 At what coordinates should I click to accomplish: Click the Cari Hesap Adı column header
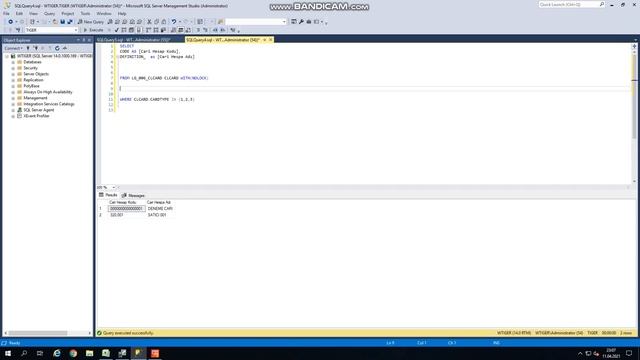coord(159,202)
